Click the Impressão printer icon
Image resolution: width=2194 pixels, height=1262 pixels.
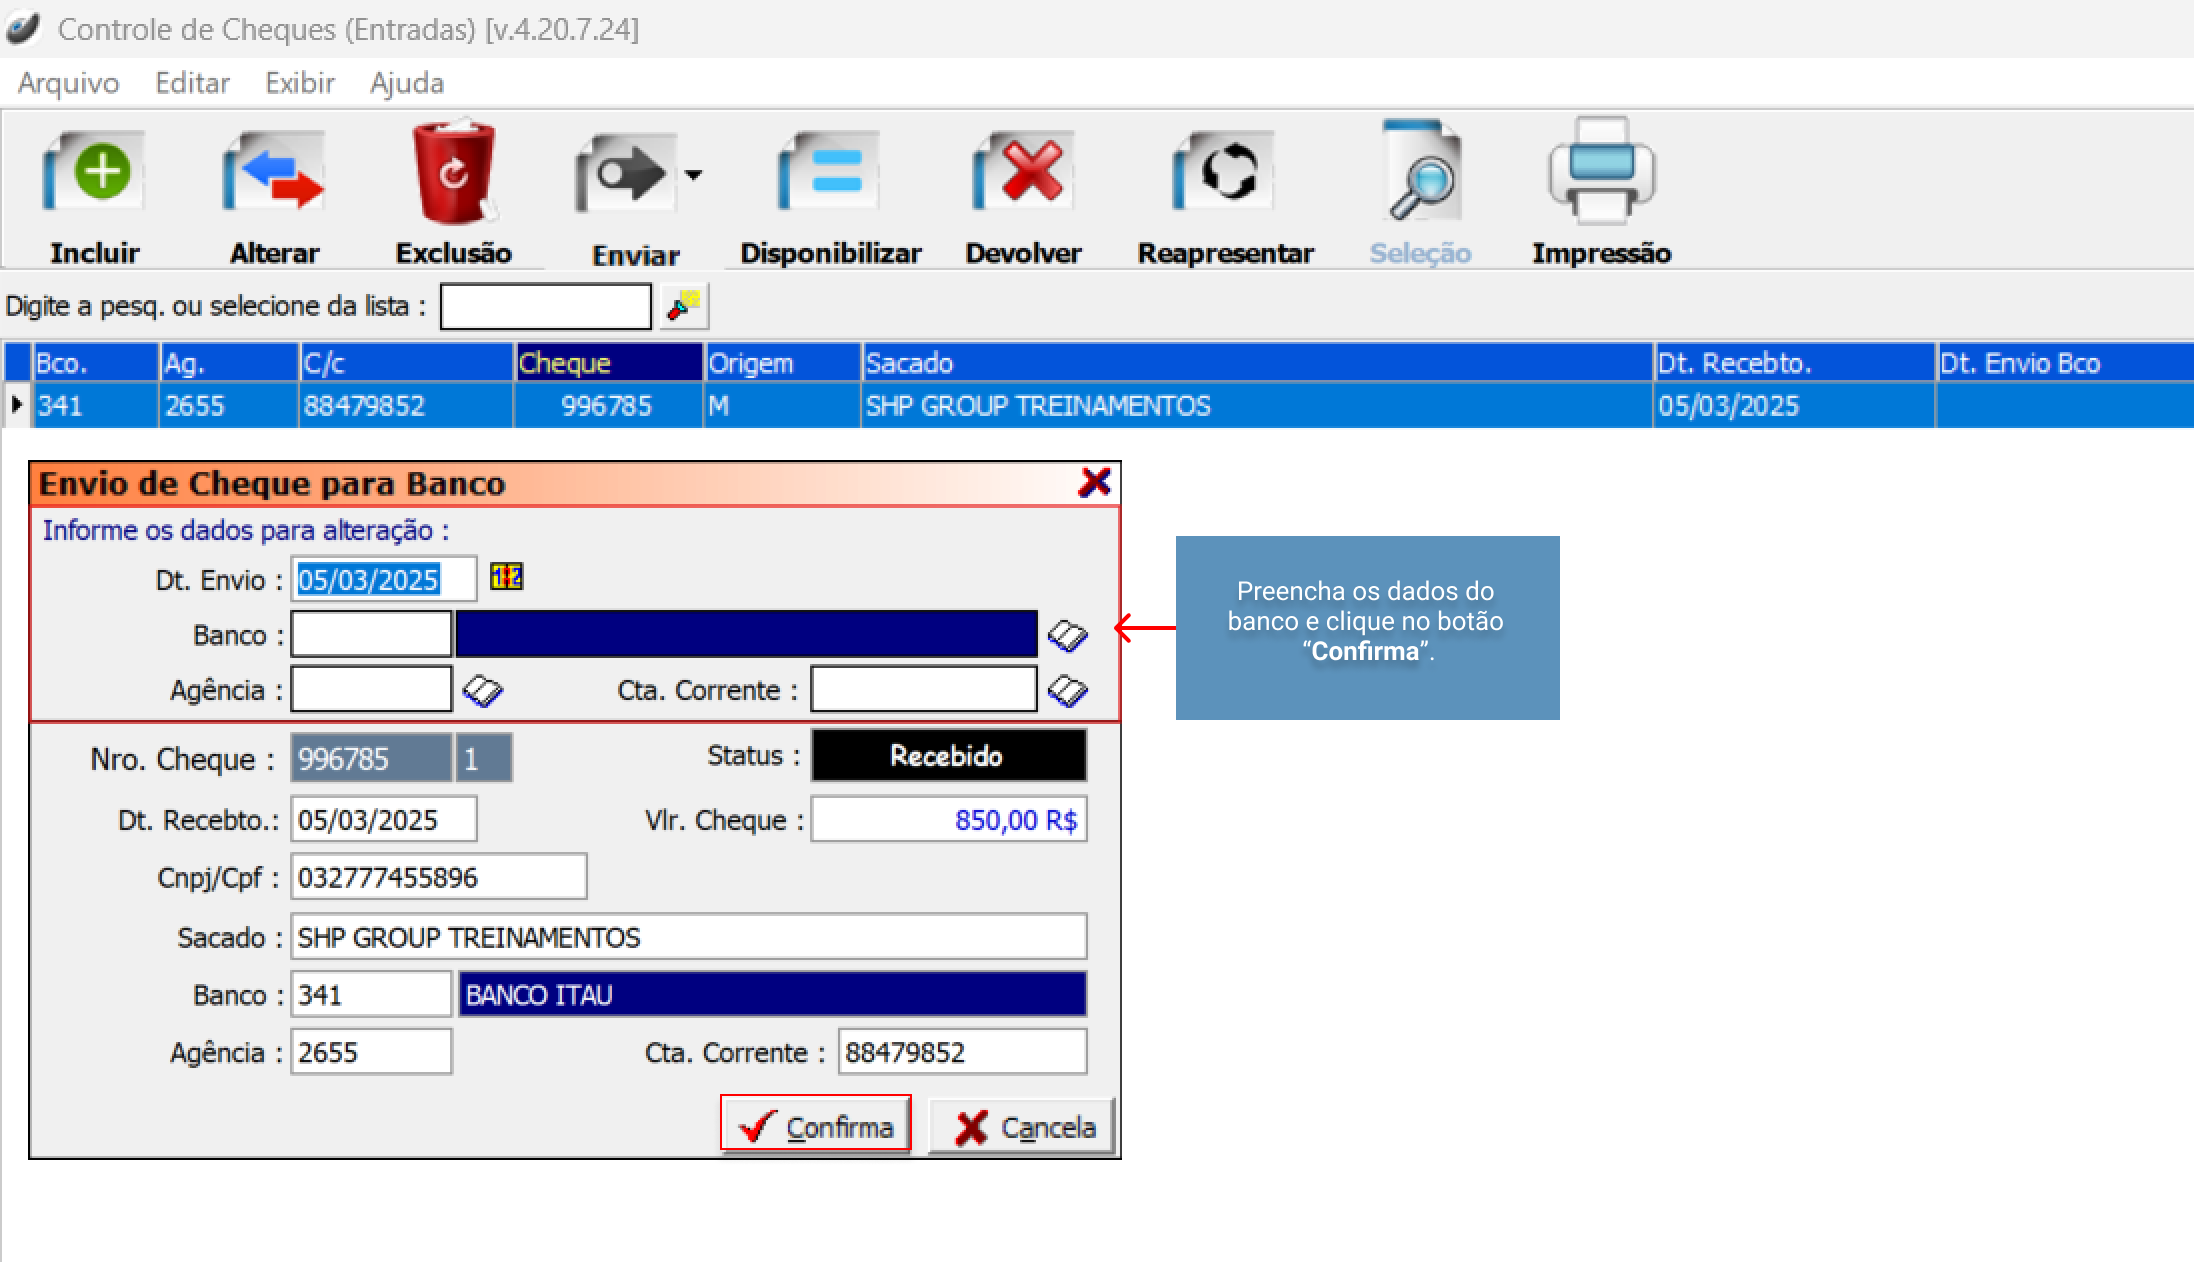tap(1600, 170)
